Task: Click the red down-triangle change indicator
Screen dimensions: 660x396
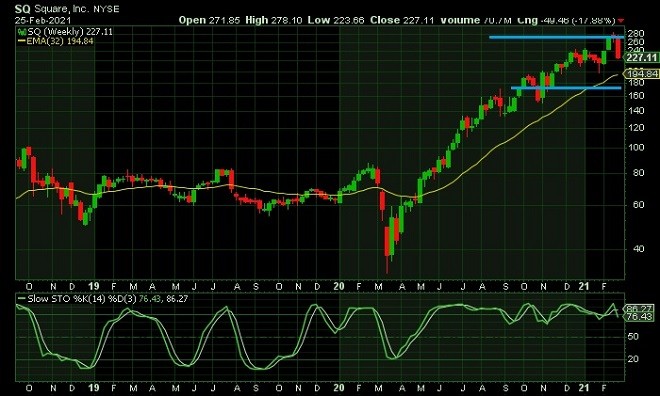Action: (621, 21)
